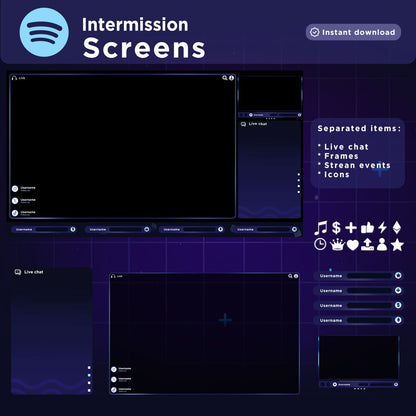416x416 pixels.
Task: Click the round blue Spotify-style logo
Action: coord(44,32)
